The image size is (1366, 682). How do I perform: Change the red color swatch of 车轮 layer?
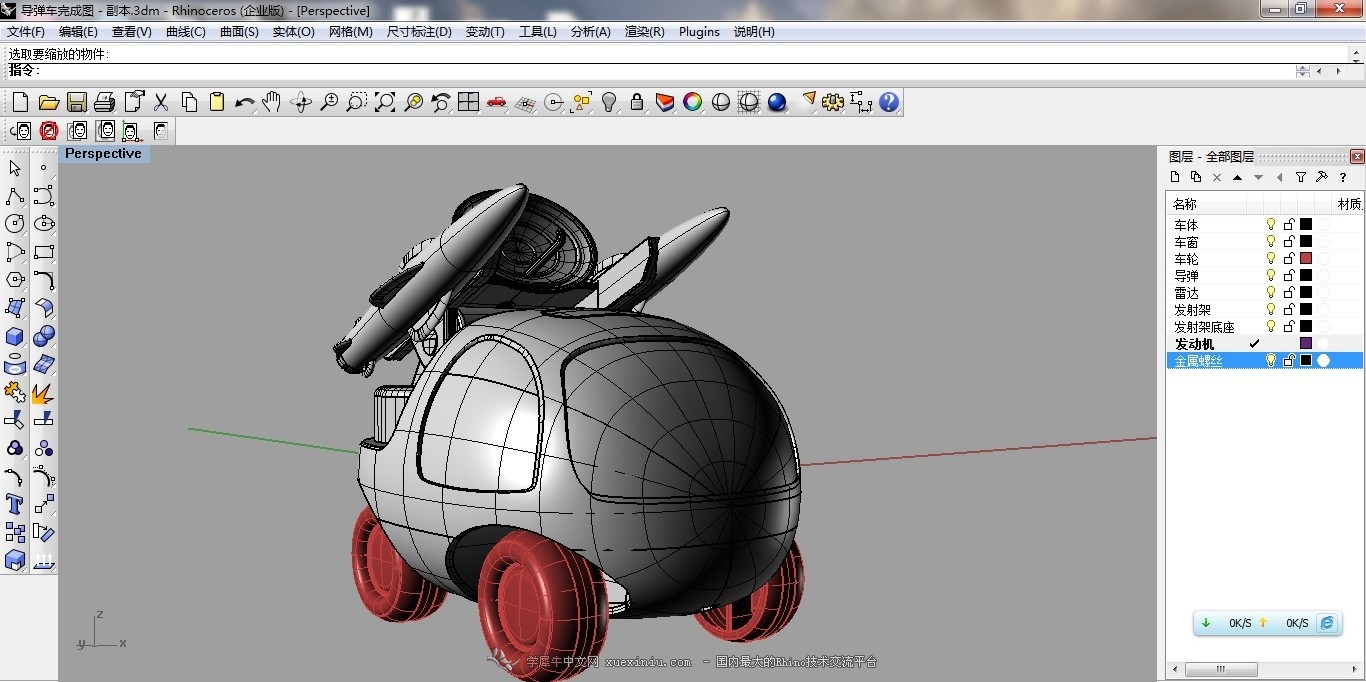point(1305,259)
